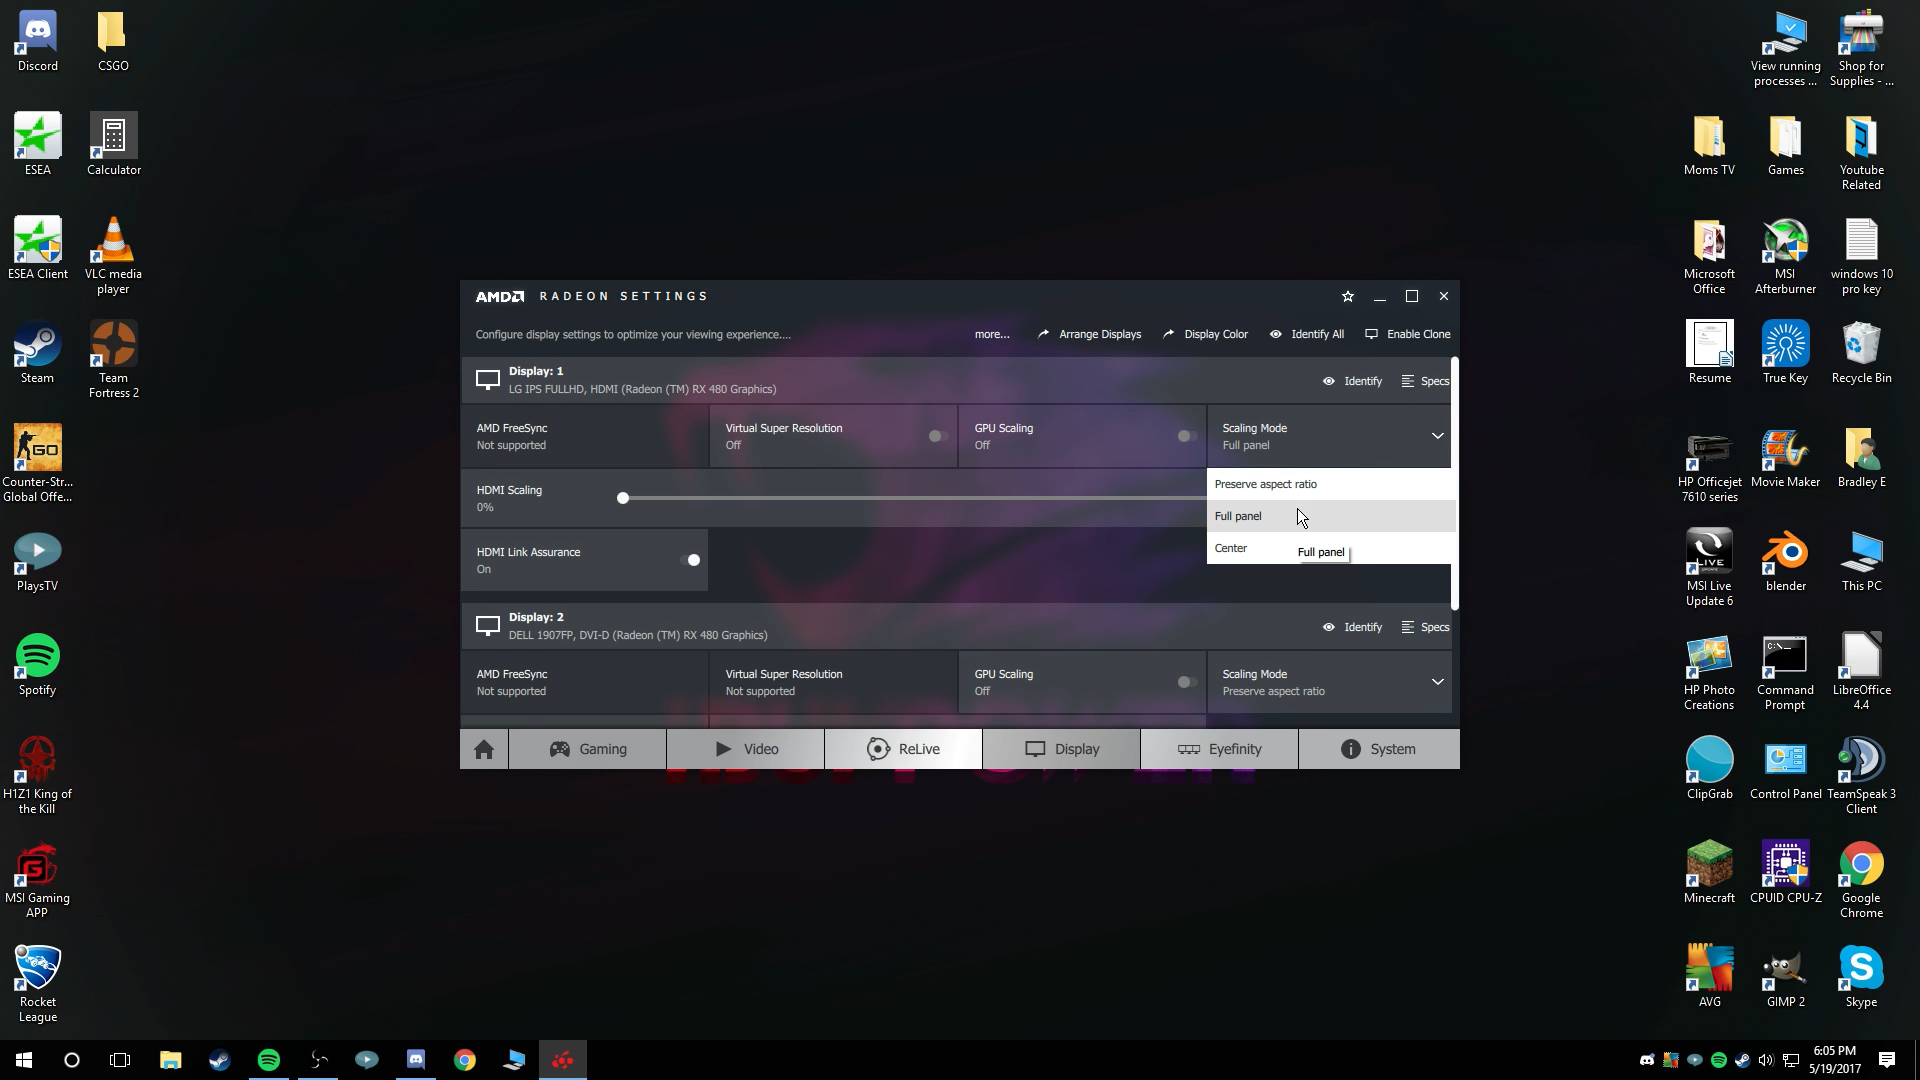
Task: Click the Home icon in Radeon Settings
Action: (484, 749)
